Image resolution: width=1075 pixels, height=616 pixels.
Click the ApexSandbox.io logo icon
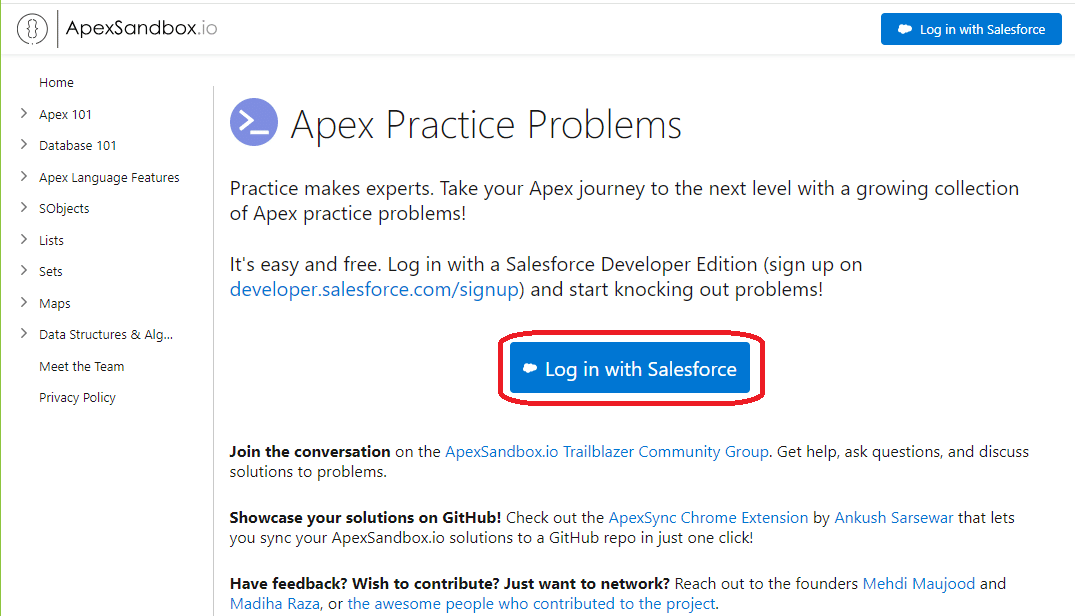click(x=31, y=28)
